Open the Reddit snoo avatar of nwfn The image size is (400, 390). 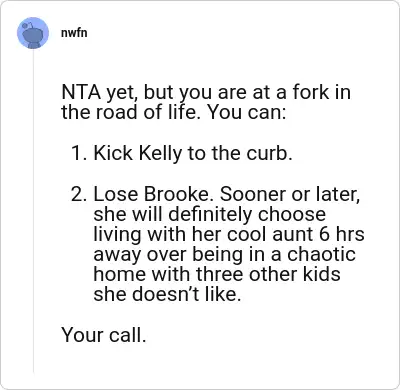pyautogui.click(x=33, y=33)
